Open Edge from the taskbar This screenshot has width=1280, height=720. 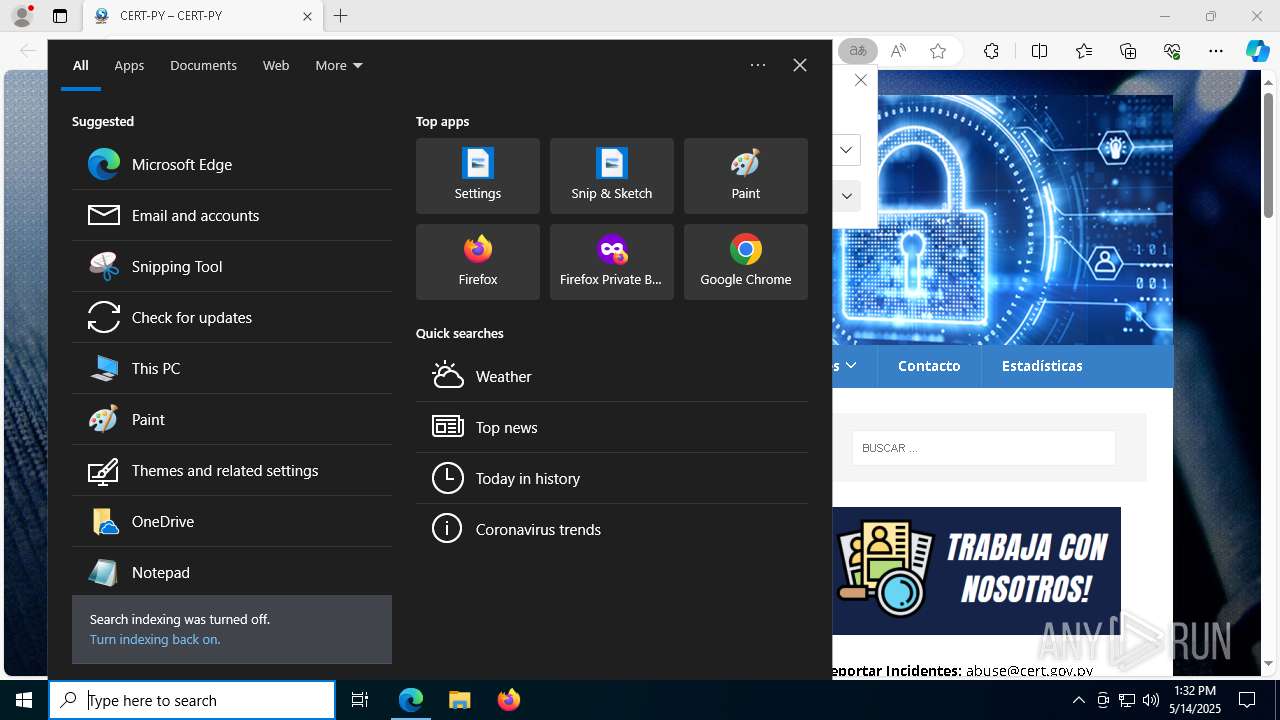tap(411, 700)
